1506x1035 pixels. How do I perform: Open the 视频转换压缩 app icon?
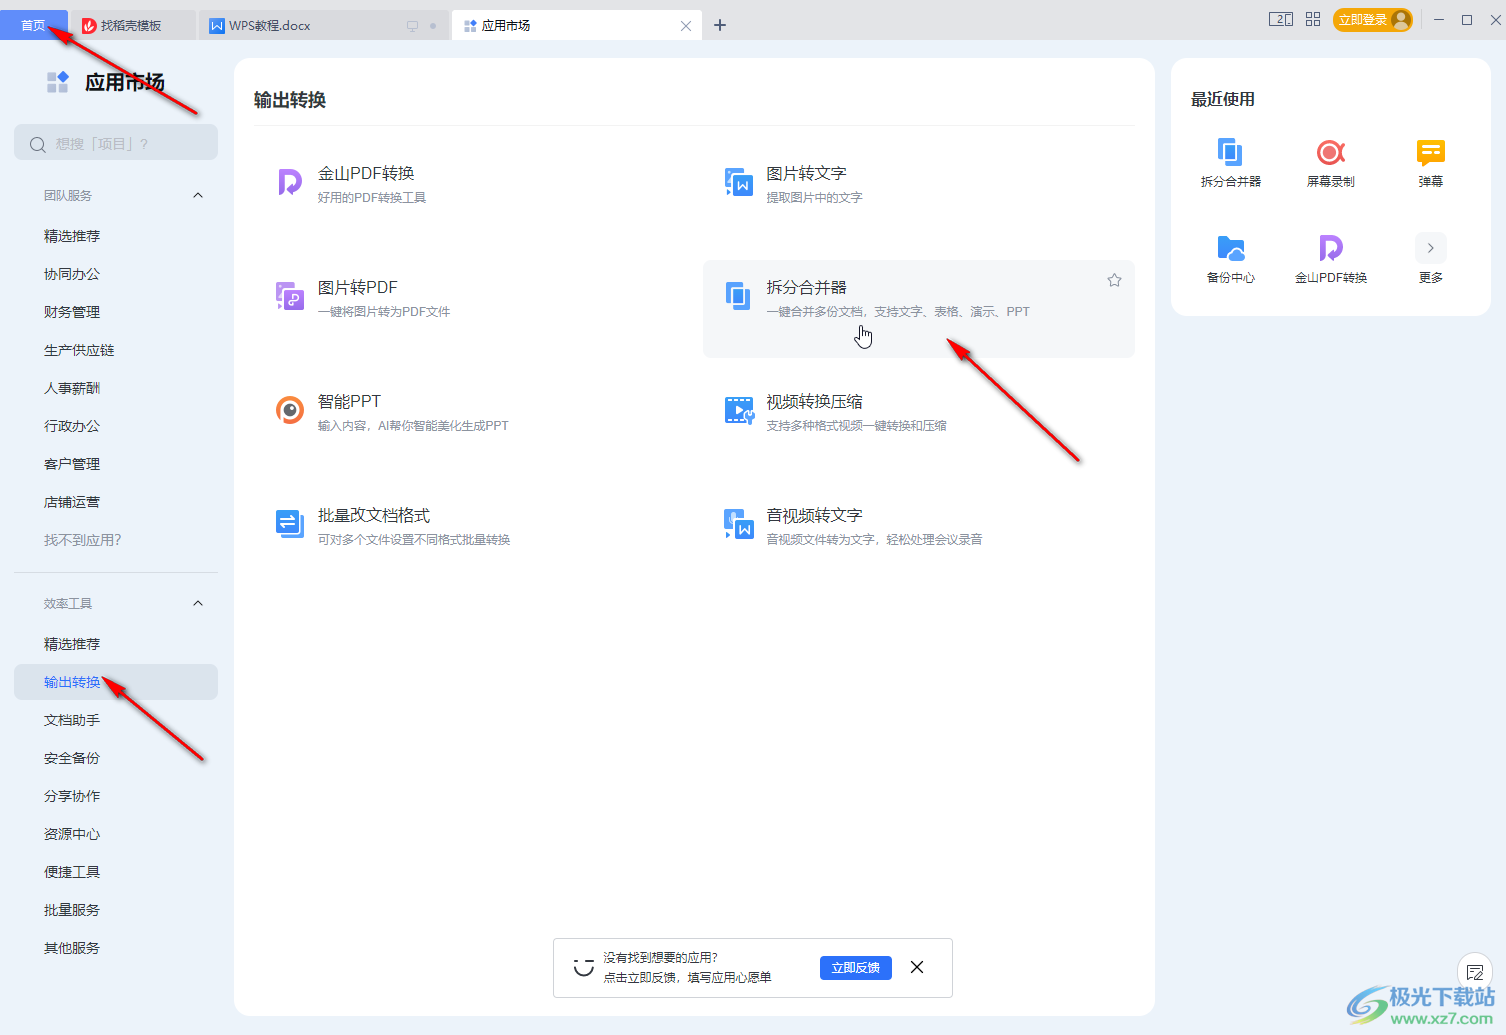click(x=738, y=410)
